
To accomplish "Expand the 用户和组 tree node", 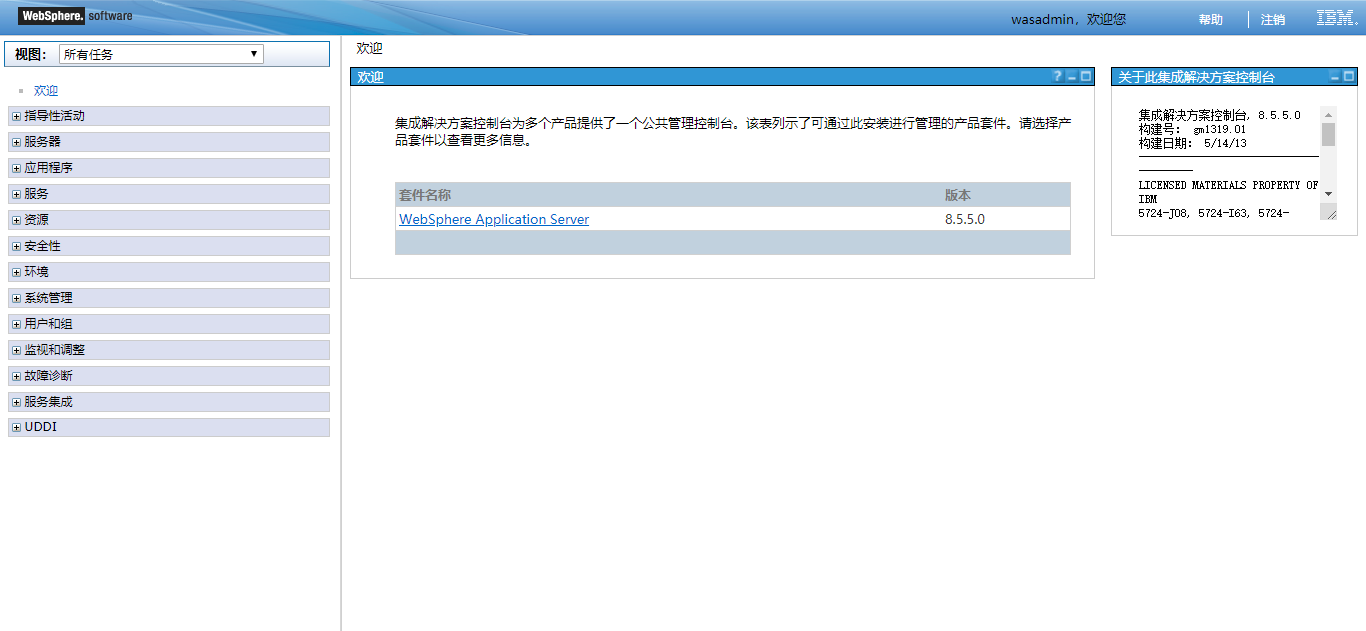I will (x=16, y=324).
